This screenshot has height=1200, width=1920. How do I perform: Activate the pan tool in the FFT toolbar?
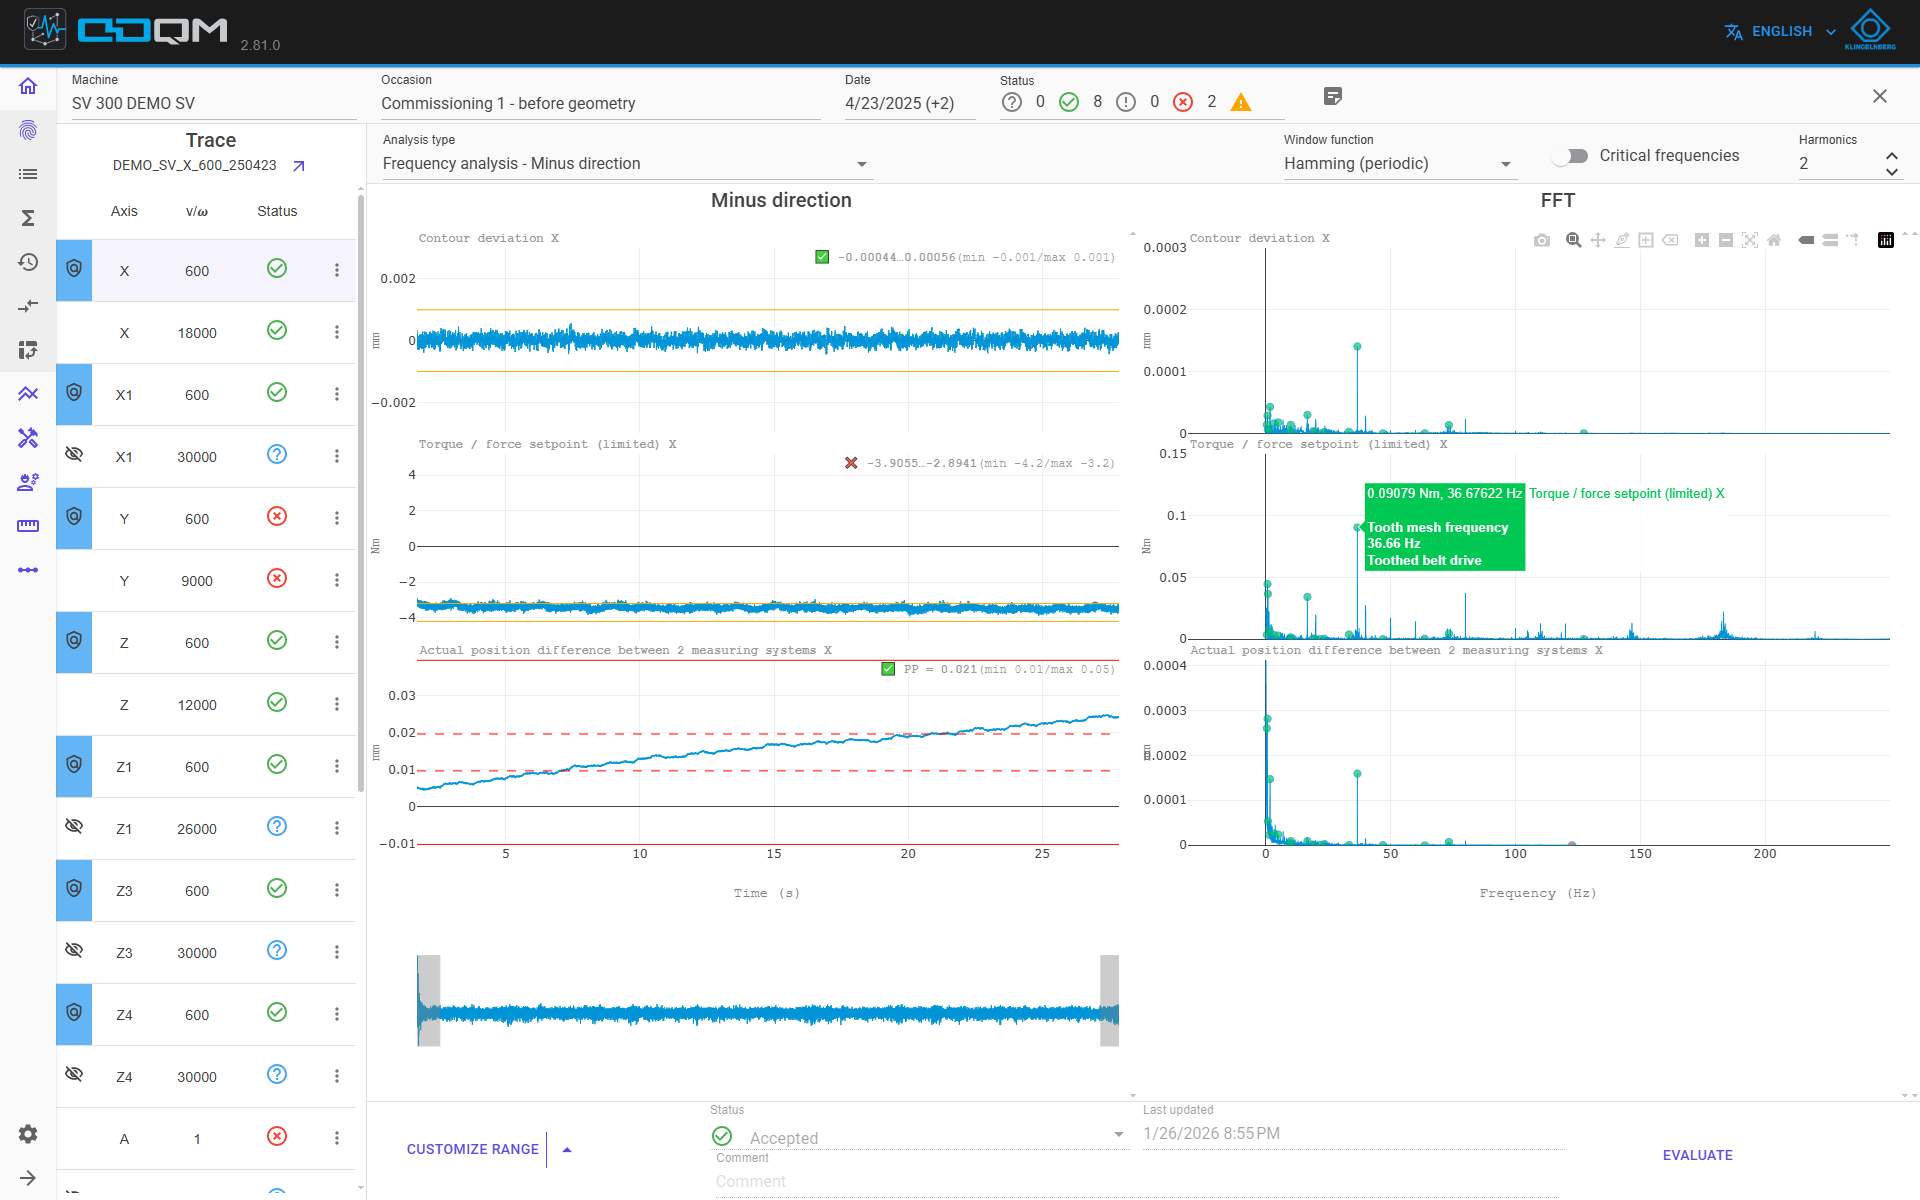(1598, 240)
